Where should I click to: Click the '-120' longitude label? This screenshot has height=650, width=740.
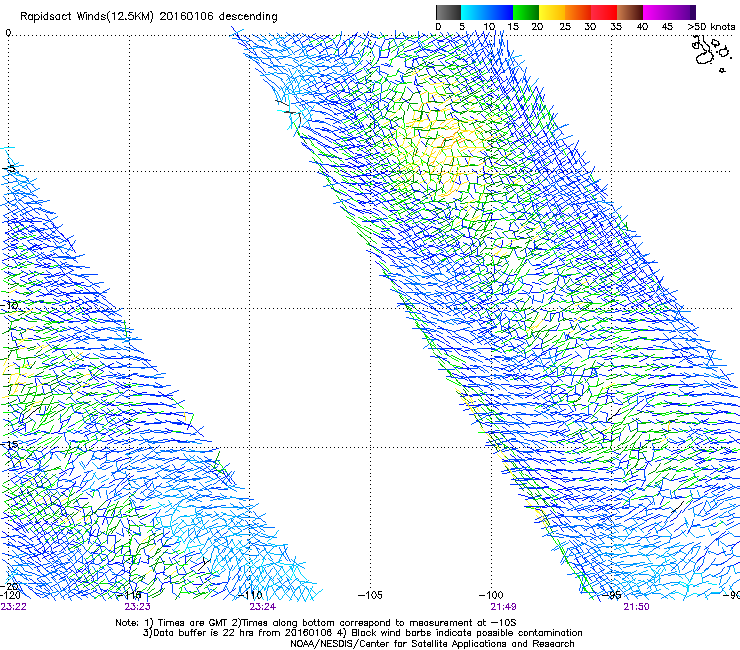tap(10, 595)
